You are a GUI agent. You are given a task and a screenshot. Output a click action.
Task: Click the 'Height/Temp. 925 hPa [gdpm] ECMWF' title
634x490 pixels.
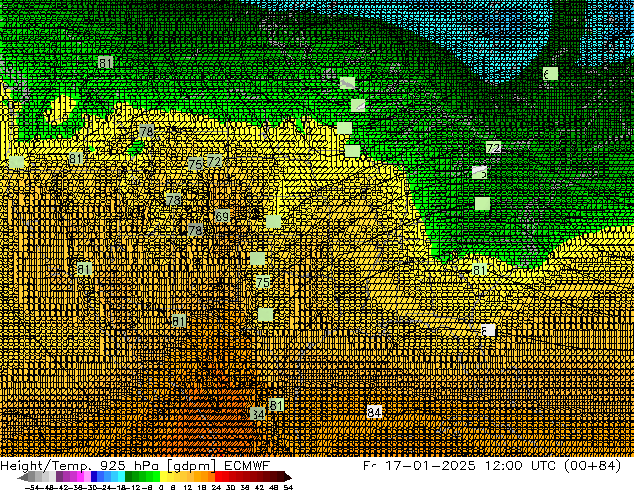(135, 465)
